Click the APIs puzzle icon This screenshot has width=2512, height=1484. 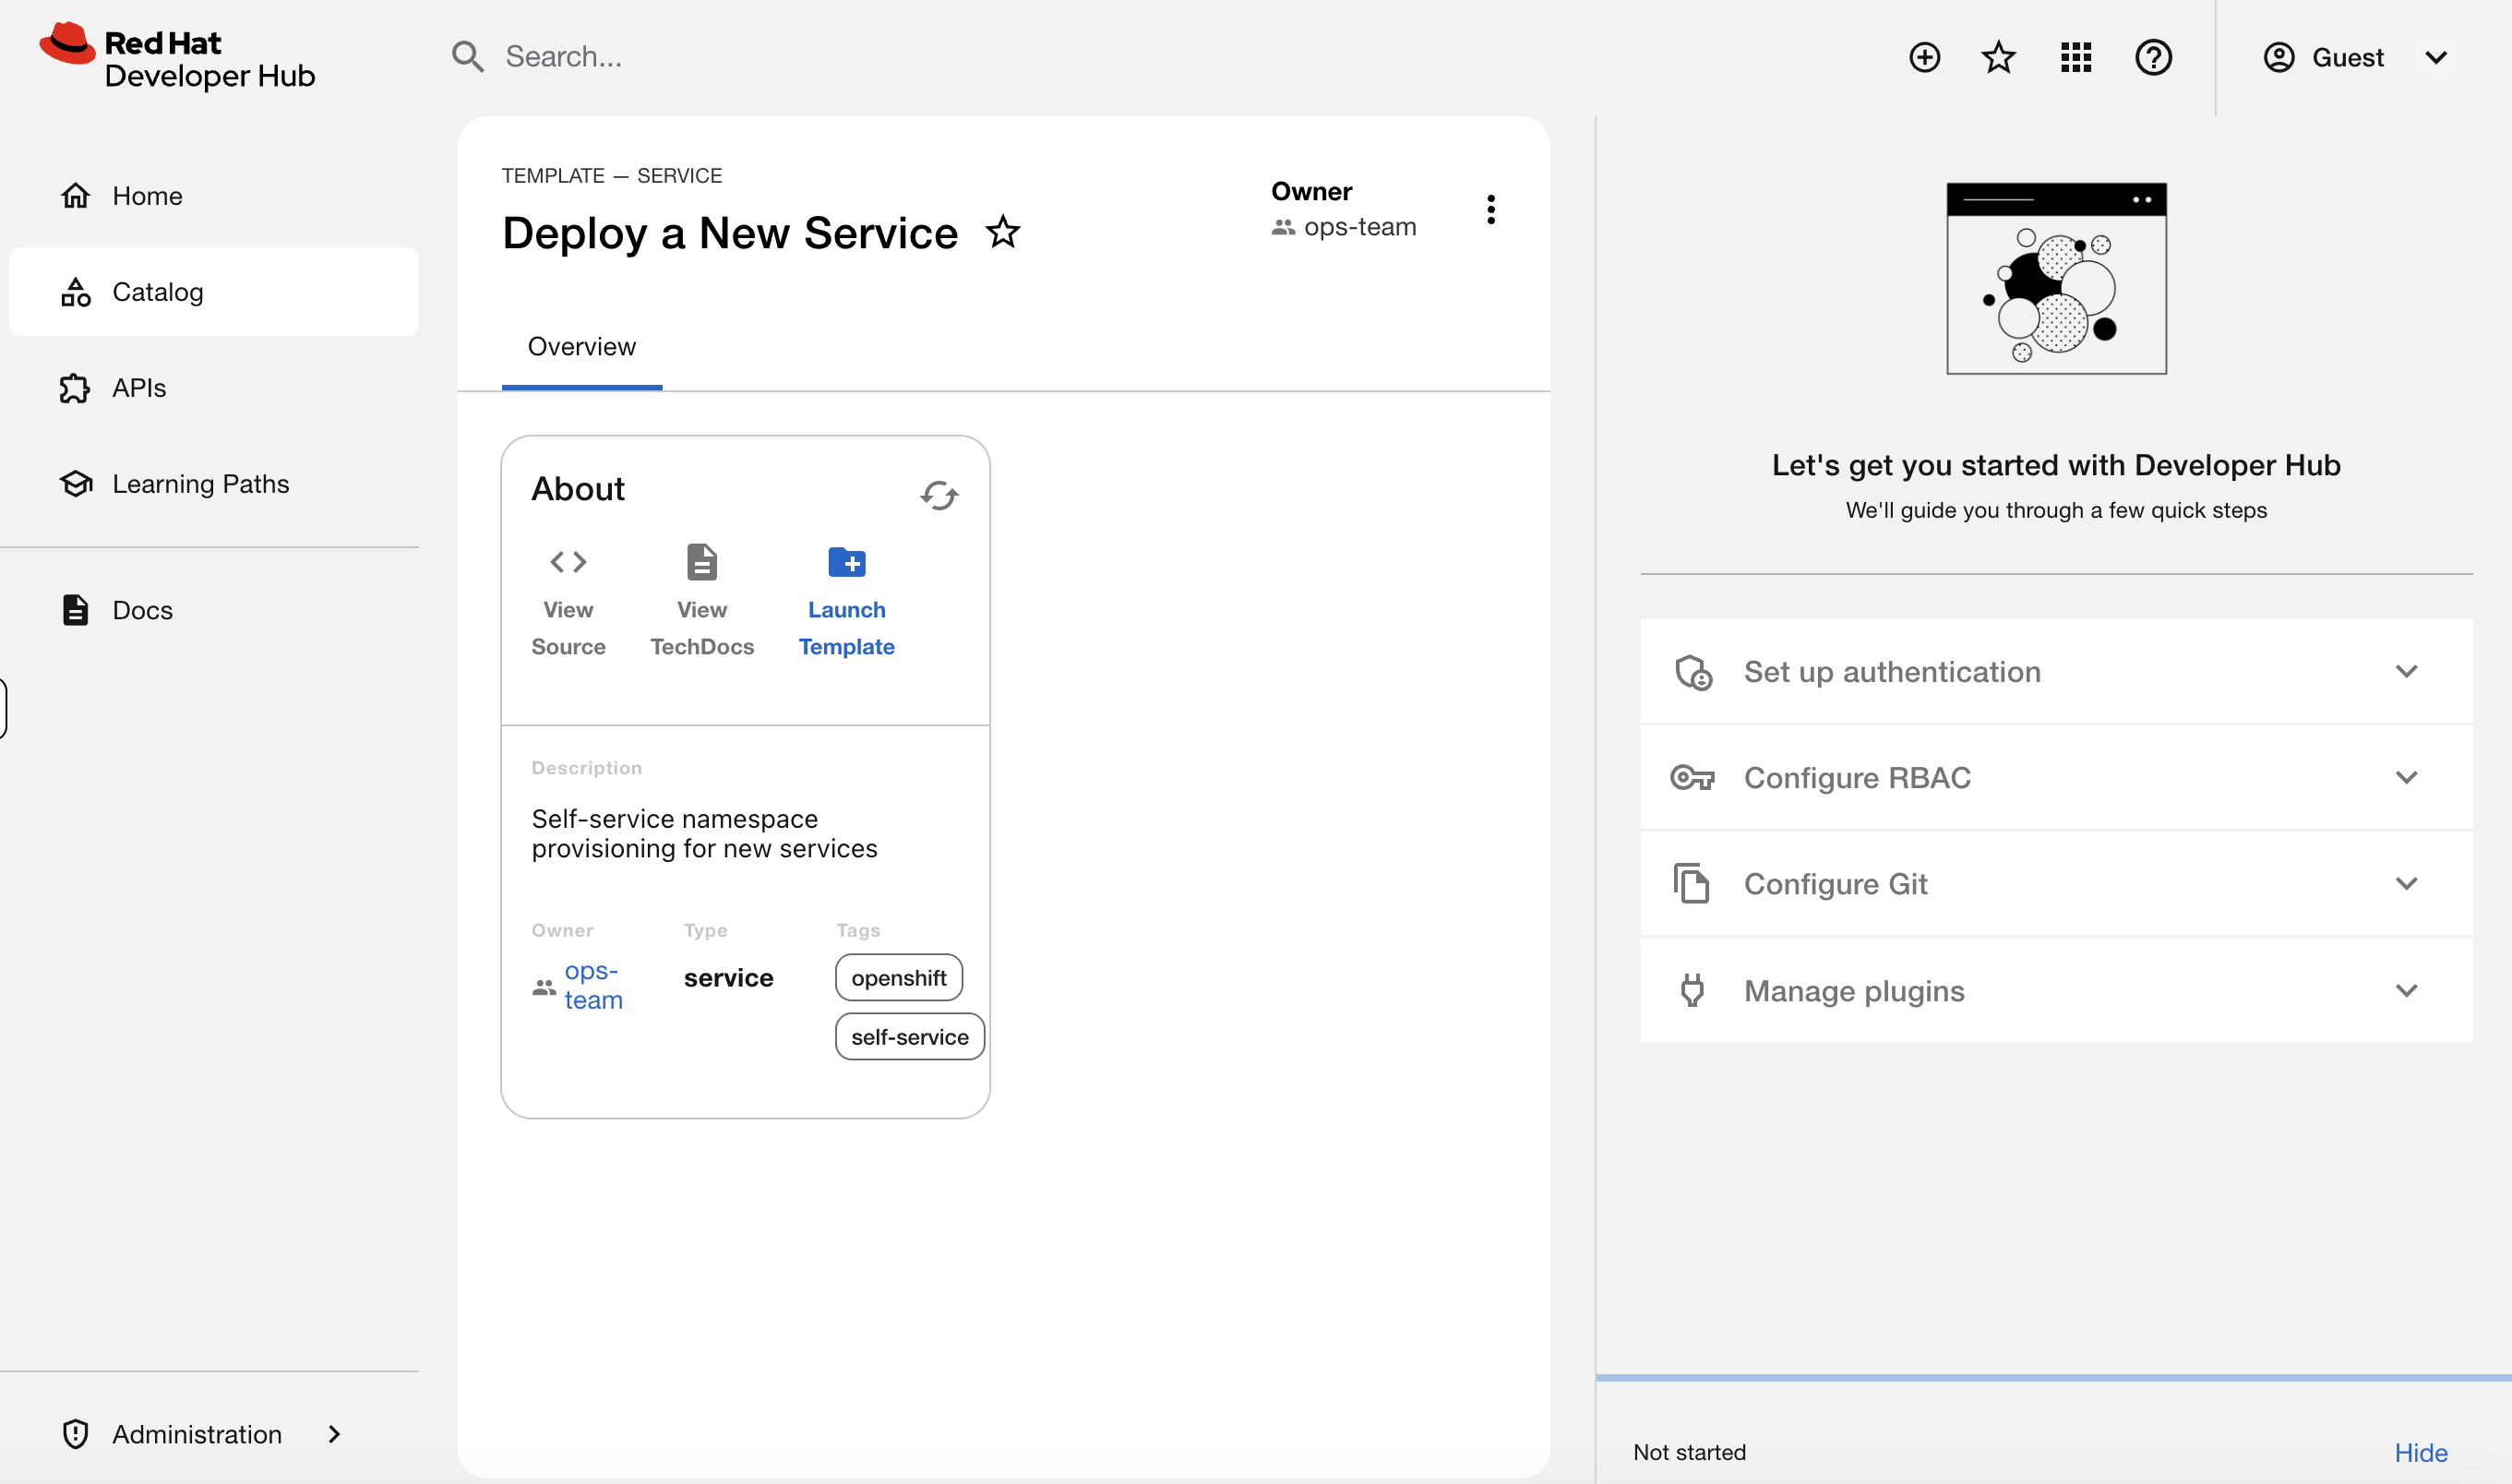click(75, 388)
